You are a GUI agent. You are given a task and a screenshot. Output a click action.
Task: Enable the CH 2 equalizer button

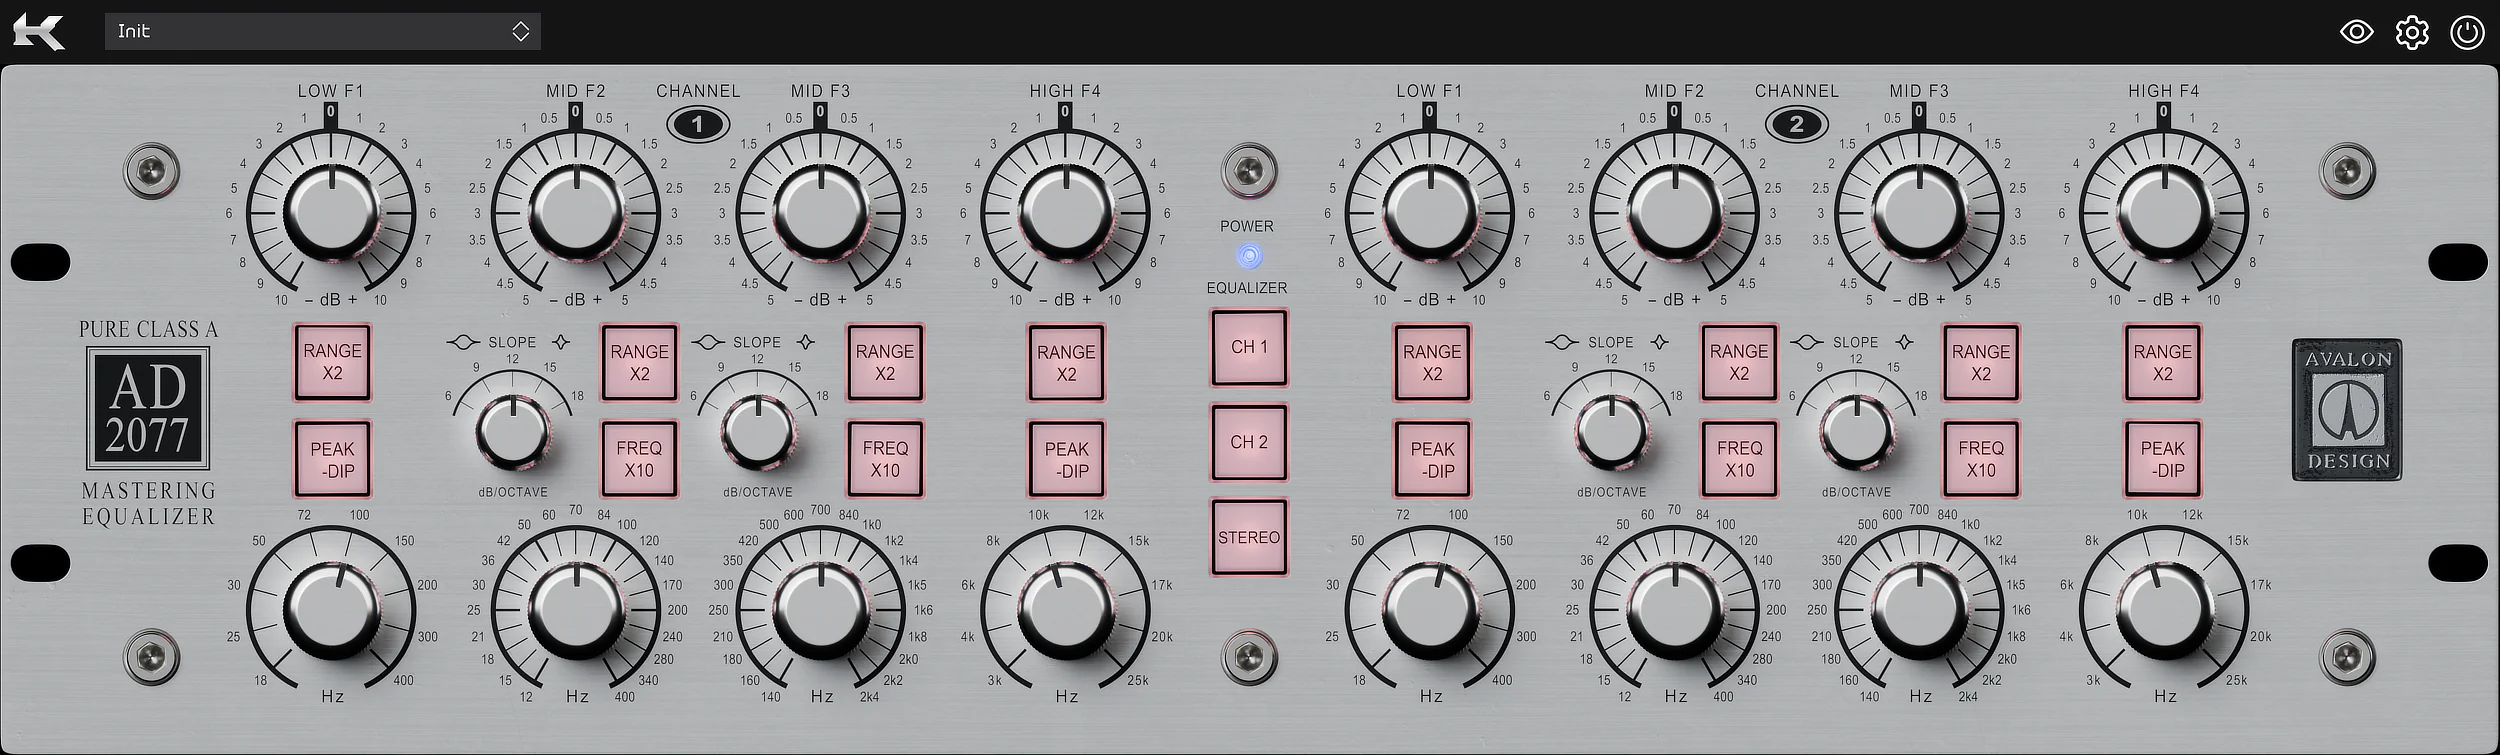1249,442
